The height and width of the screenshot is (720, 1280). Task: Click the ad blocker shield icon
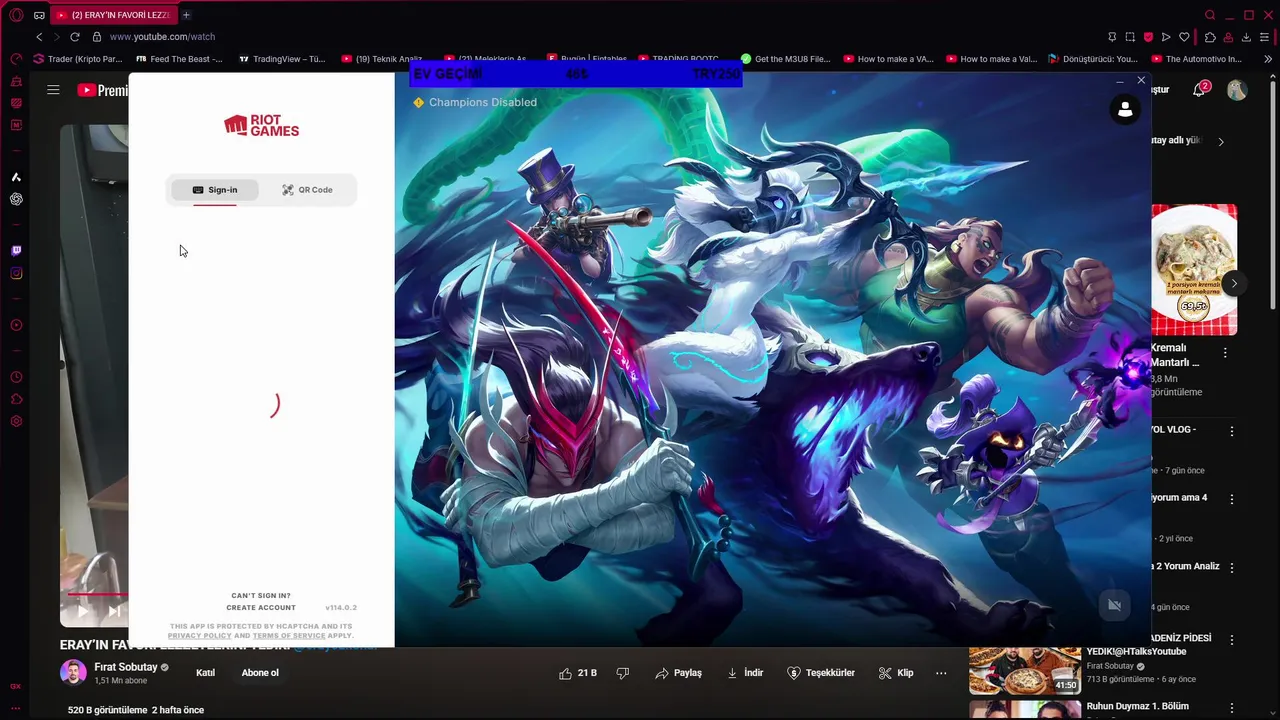[x=1148, y=37]
